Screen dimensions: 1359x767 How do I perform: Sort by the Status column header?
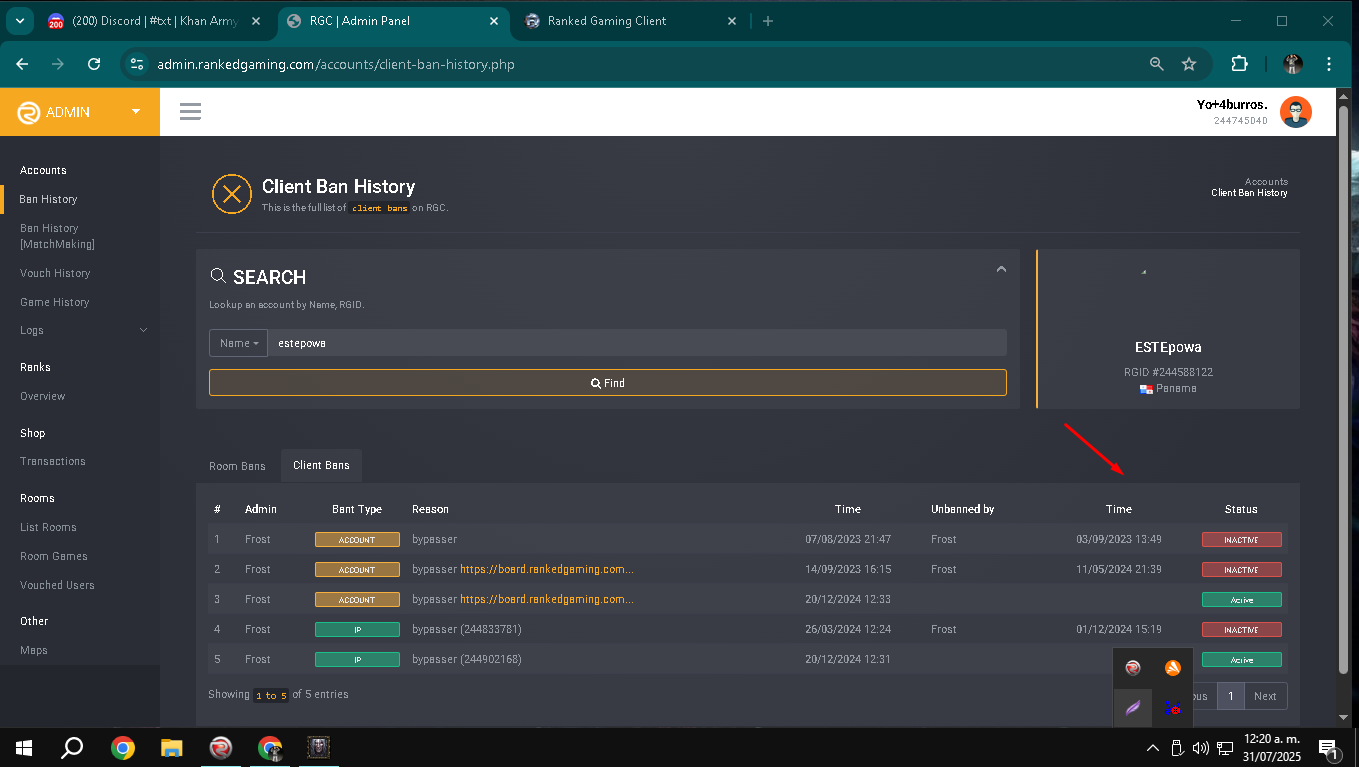coord(1241,509)
